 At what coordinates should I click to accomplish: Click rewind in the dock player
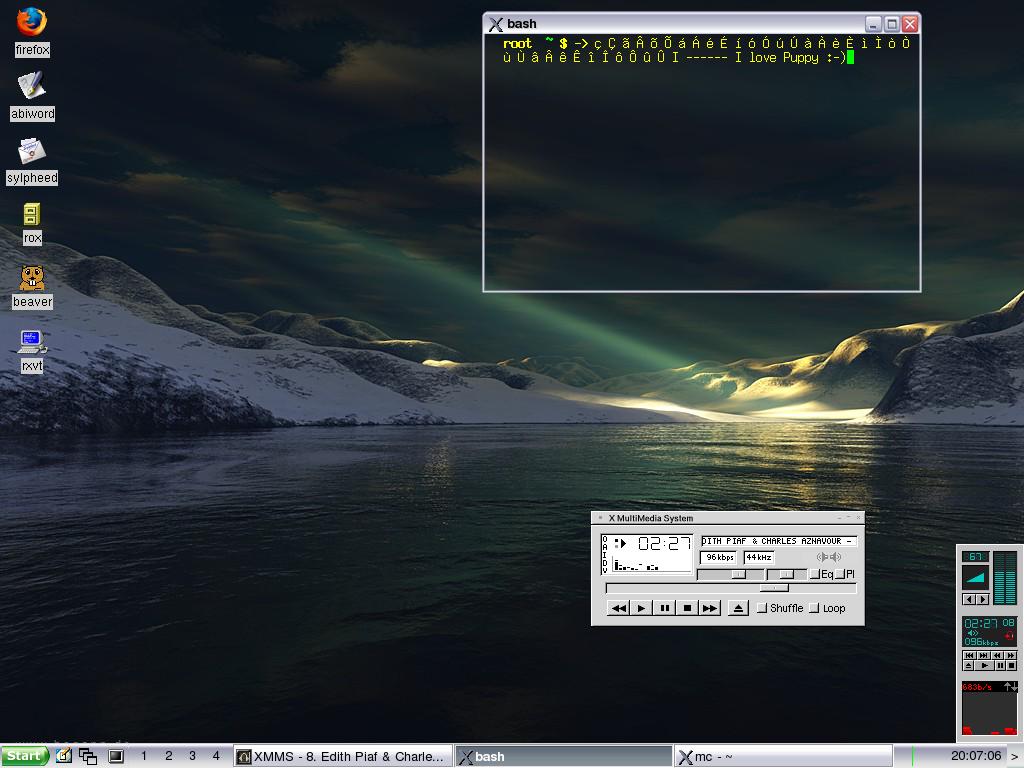(x=997, y=656)
